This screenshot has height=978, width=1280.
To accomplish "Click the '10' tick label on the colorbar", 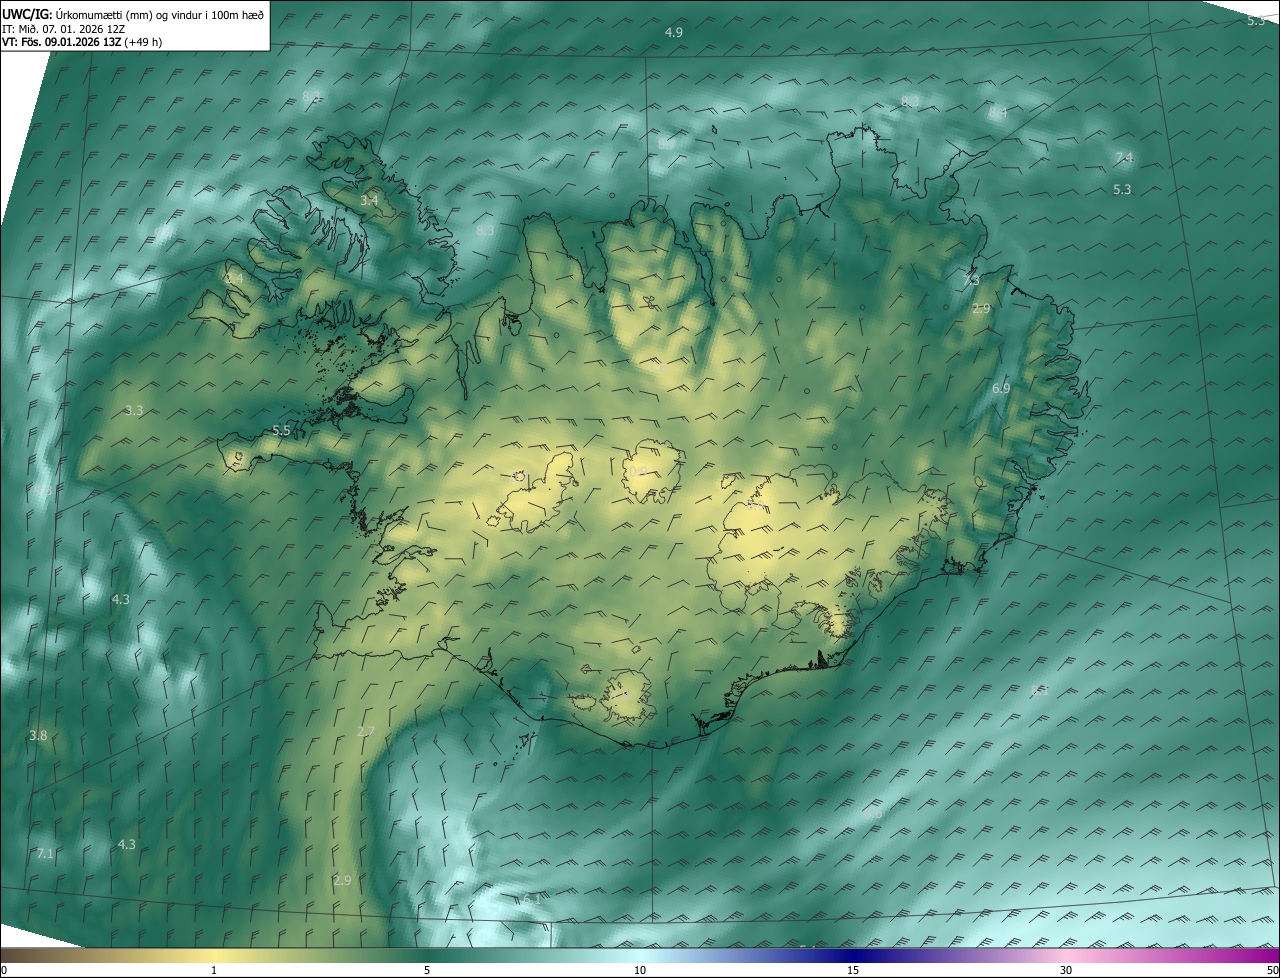I will (x=640, y=971).
